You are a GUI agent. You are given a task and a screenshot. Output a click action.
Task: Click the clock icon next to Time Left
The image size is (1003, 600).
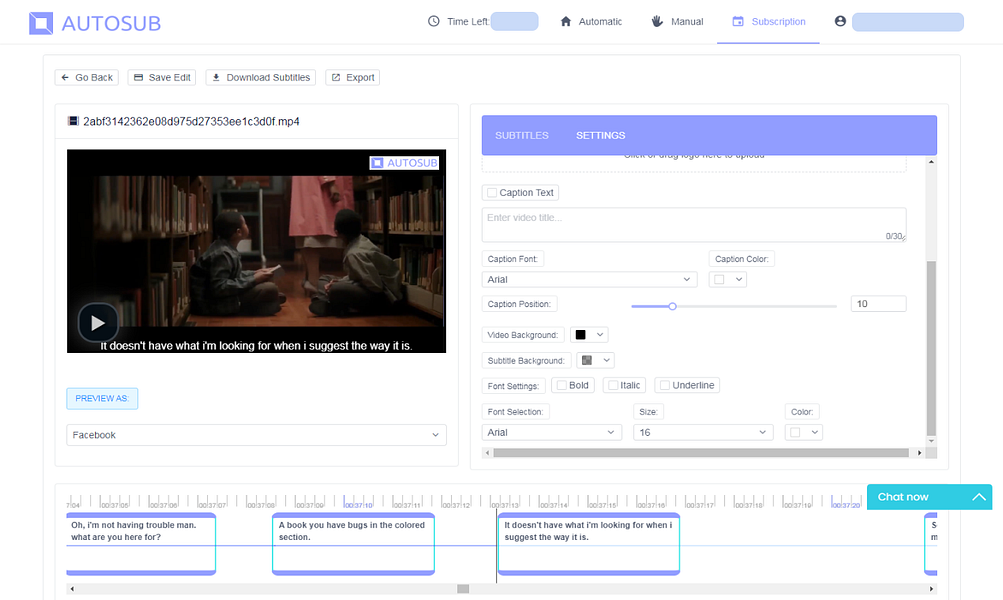432,20
